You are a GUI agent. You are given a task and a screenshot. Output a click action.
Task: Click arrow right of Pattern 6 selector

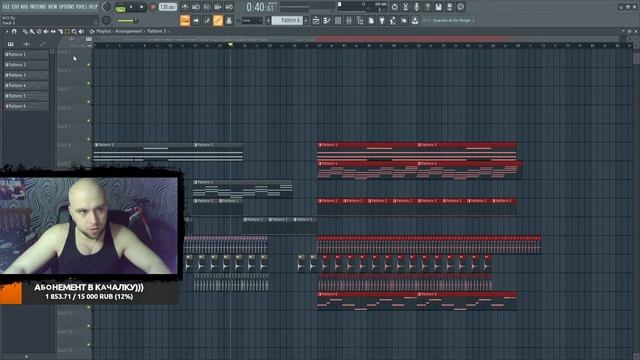click(306, 20)
